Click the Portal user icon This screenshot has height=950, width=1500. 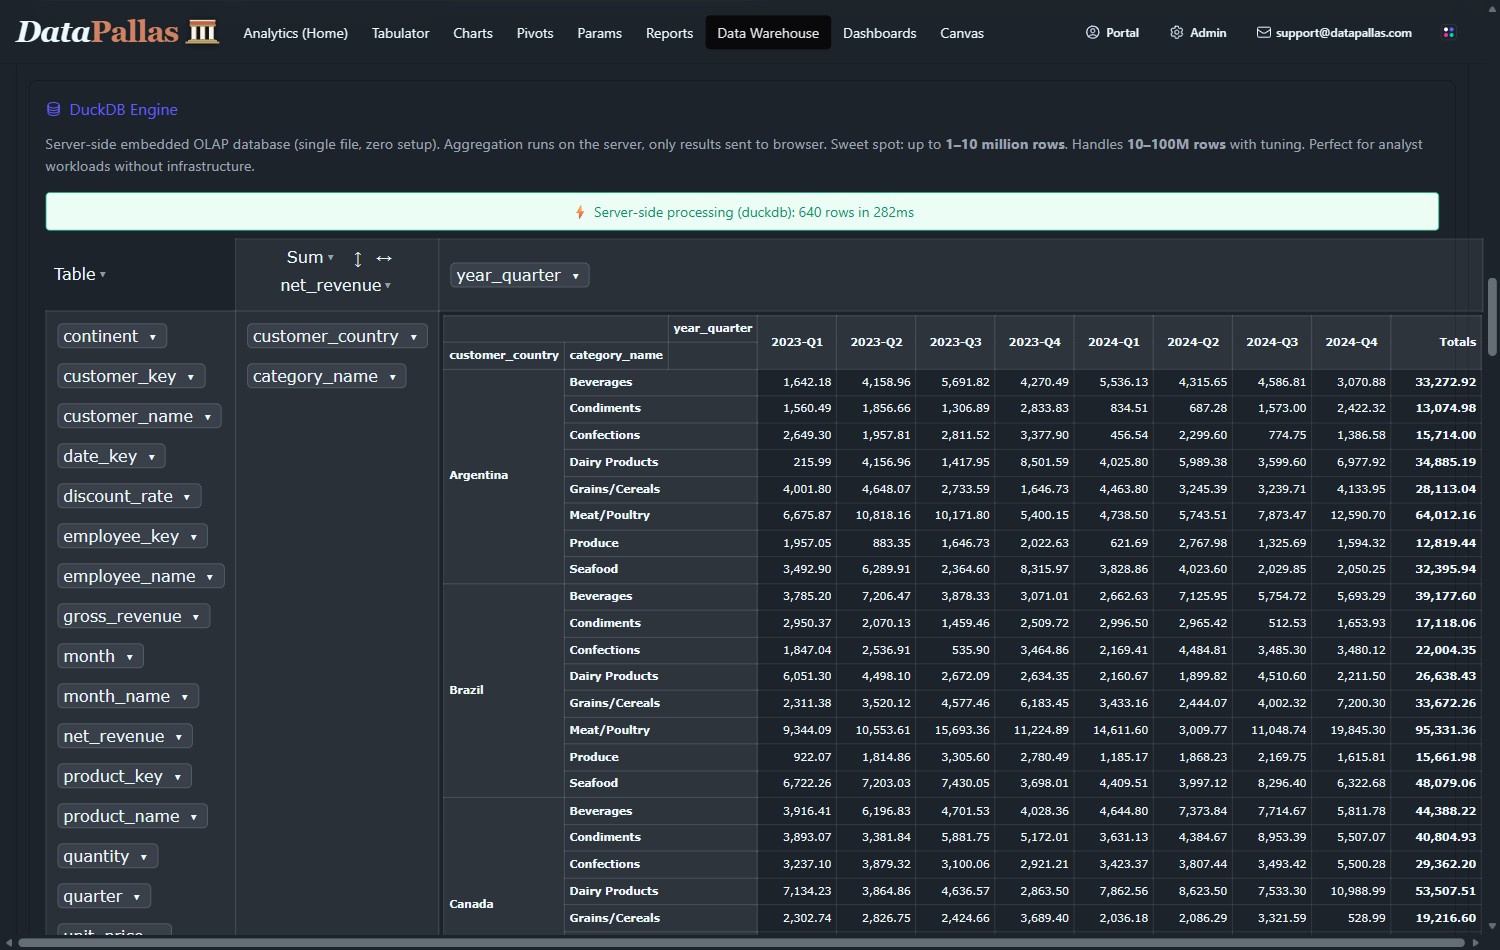point(1093,32)
